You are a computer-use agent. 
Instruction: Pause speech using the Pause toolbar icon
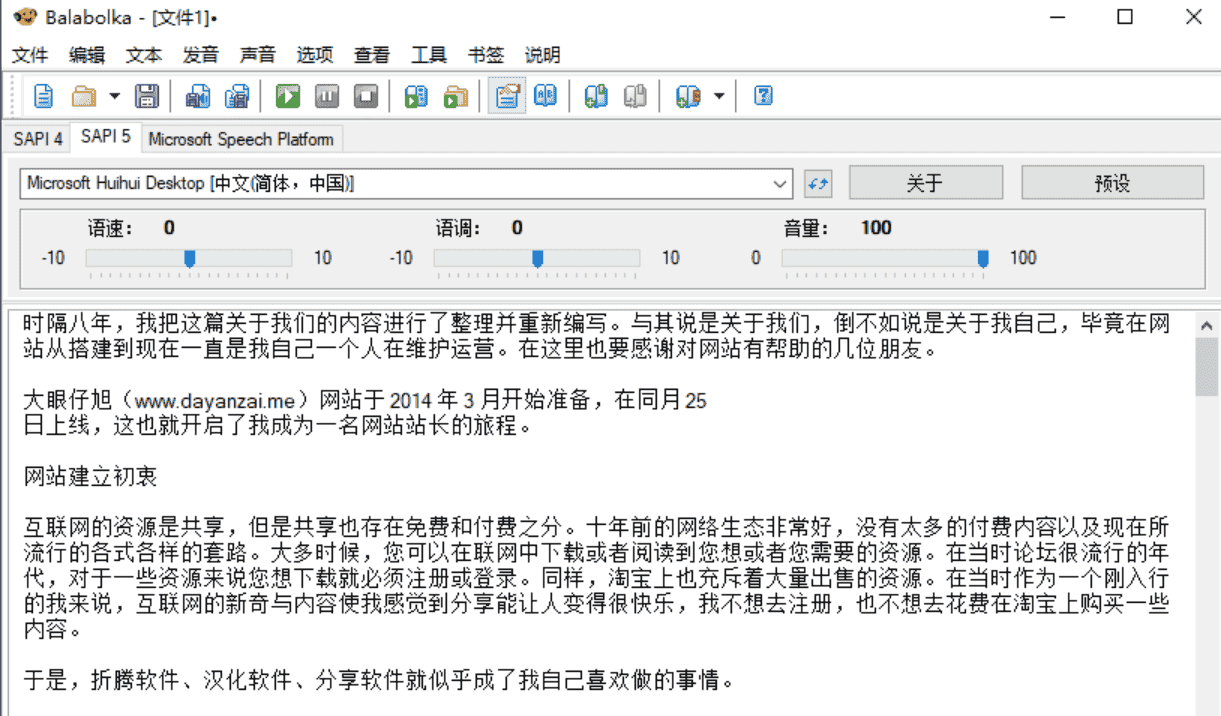pos(325,95)
